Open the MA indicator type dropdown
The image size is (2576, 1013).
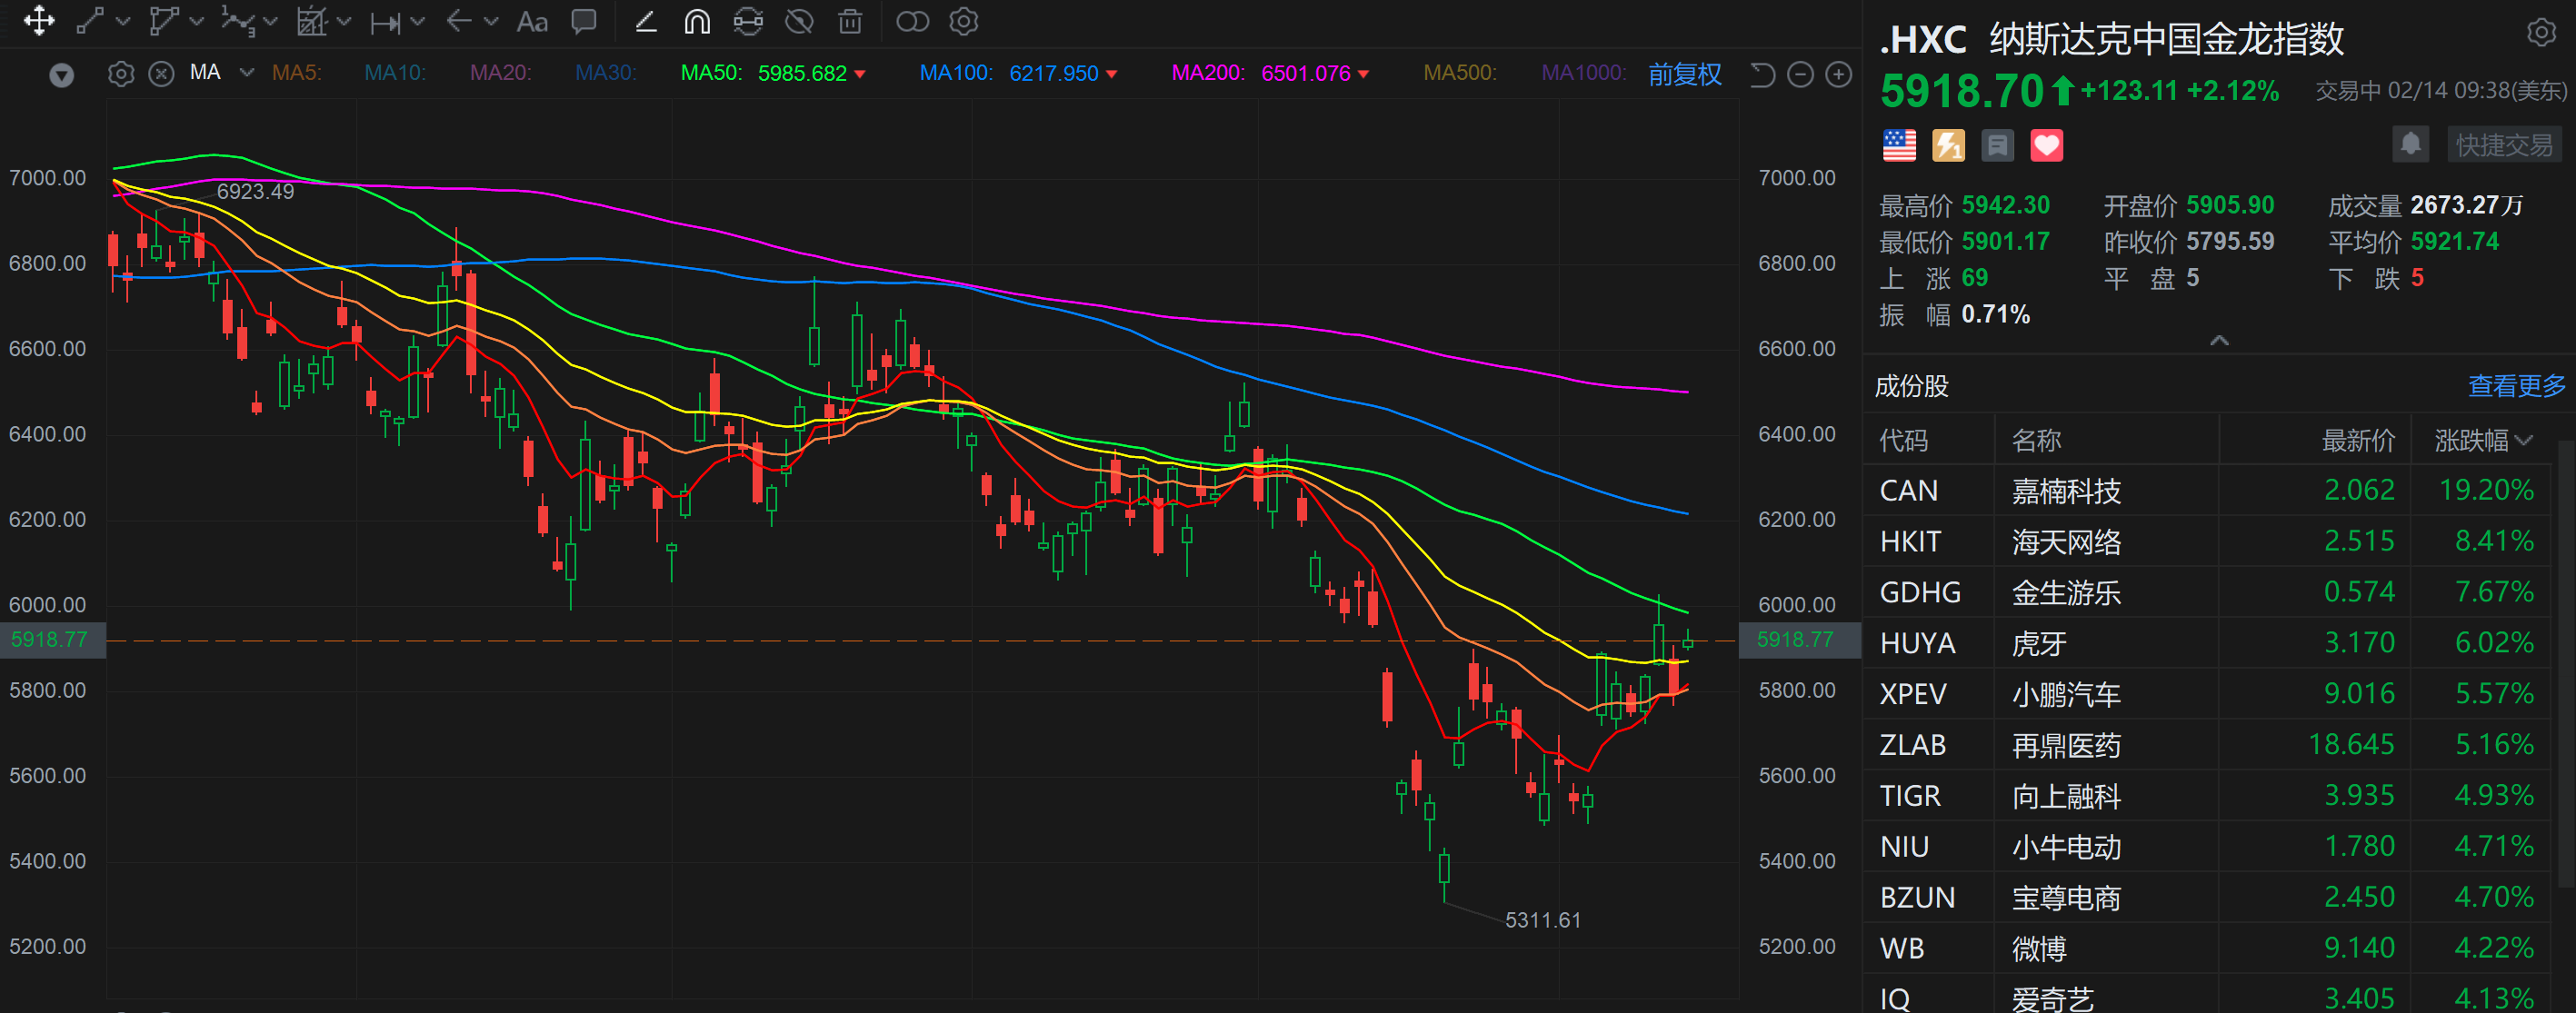coord(246,73)
